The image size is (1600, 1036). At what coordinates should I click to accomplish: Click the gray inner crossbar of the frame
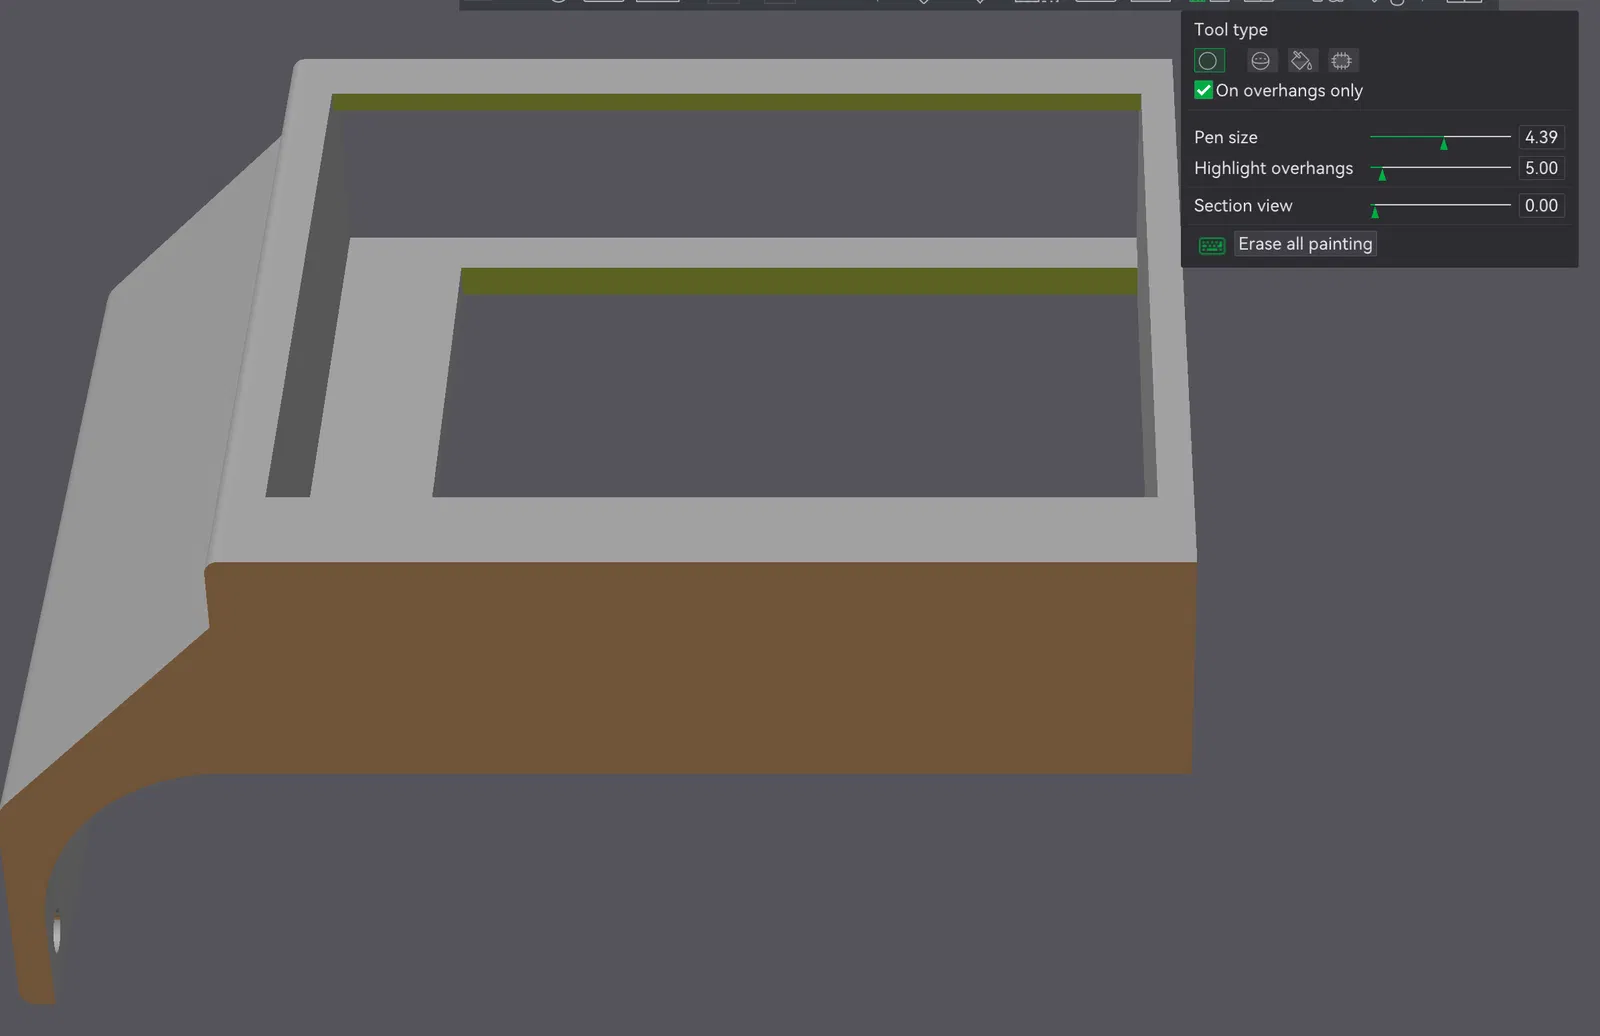740,252
